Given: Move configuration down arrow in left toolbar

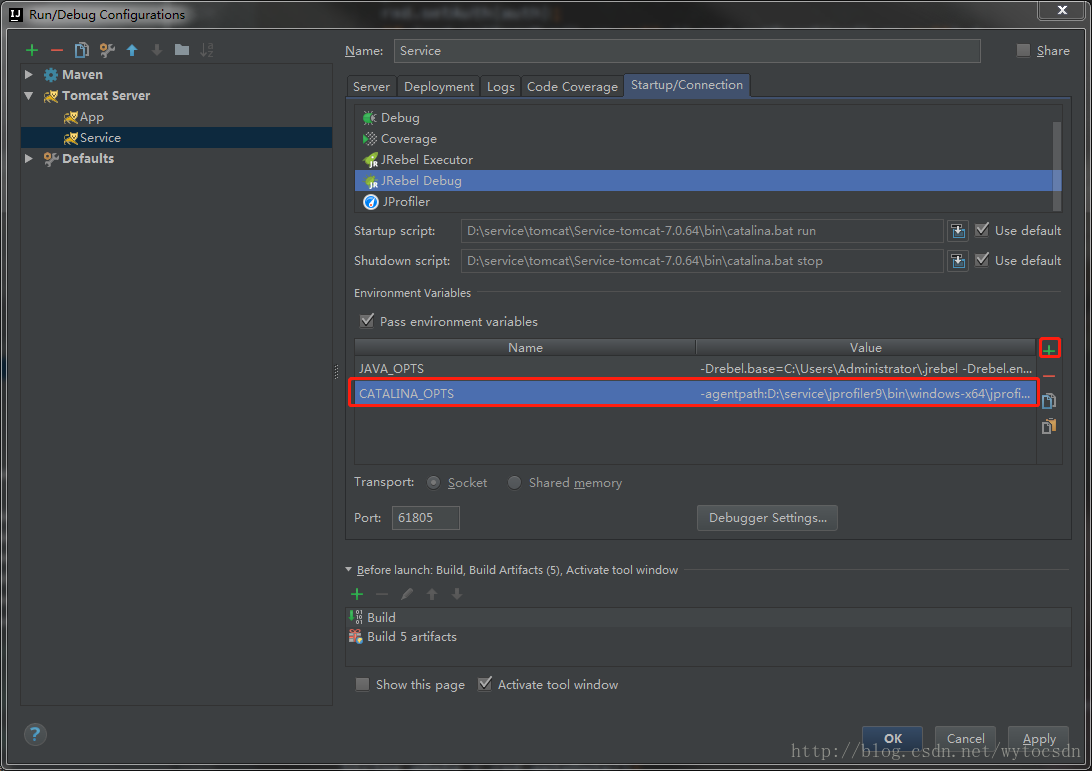Looking at the screenshot, I should pos(157,50).
